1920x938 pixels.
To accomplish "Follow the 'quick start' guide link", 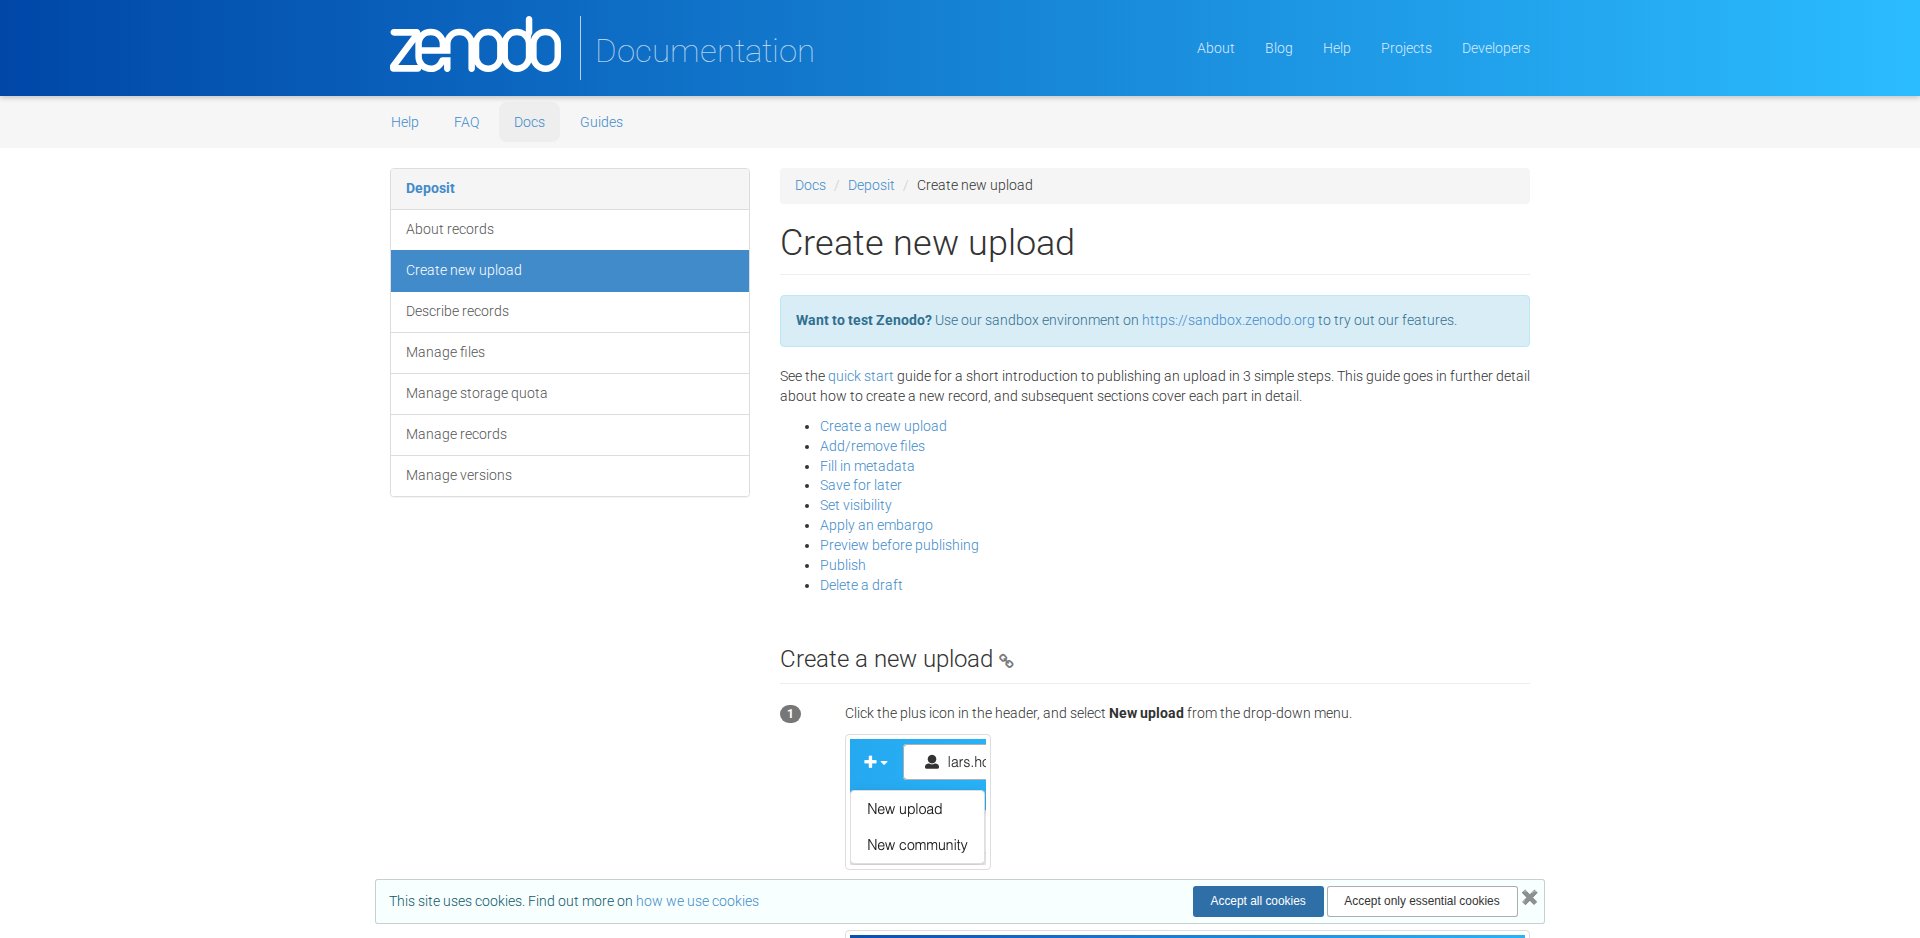I will 860,376.
